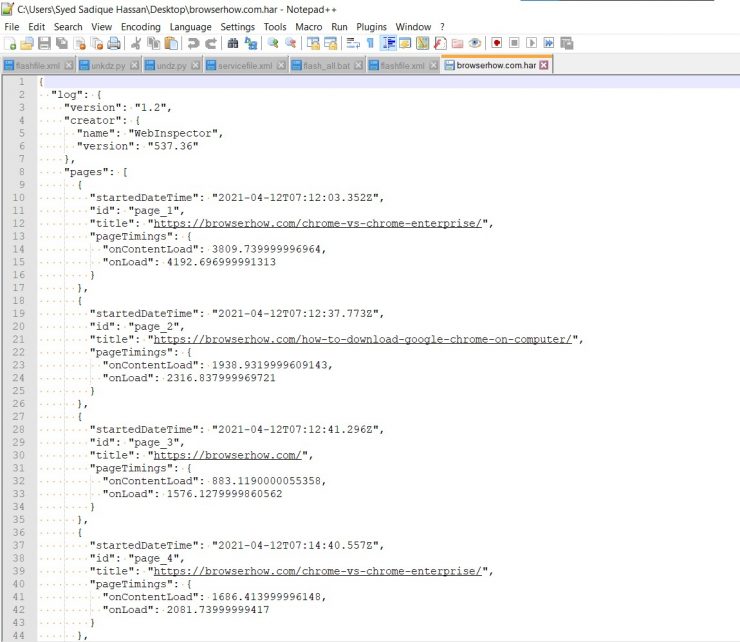This screenshot has width=740, height=642.
Task: Toggle word wrap icon in toolbar
Action: [353, 44]
